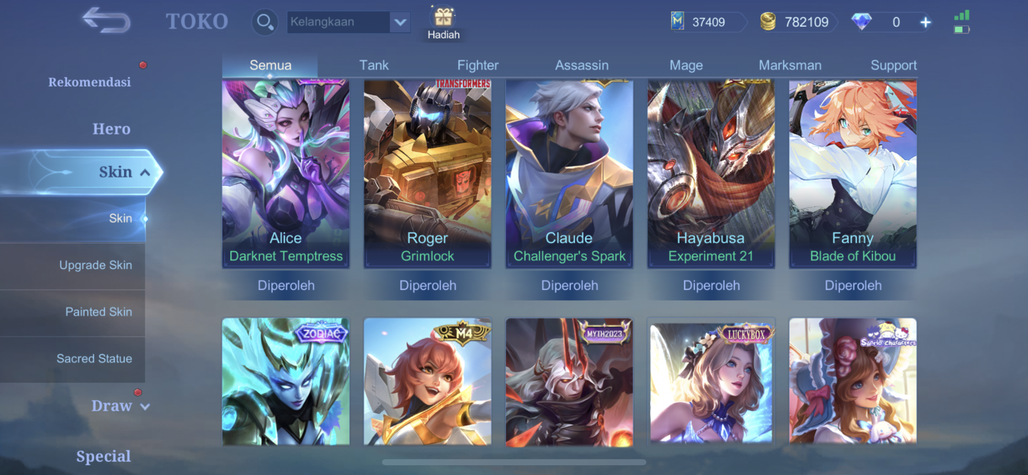The width and height of the screenshot is (1028, 475).
Task: Open the Hadiah gift box icon
Action: tap(444, 18)
